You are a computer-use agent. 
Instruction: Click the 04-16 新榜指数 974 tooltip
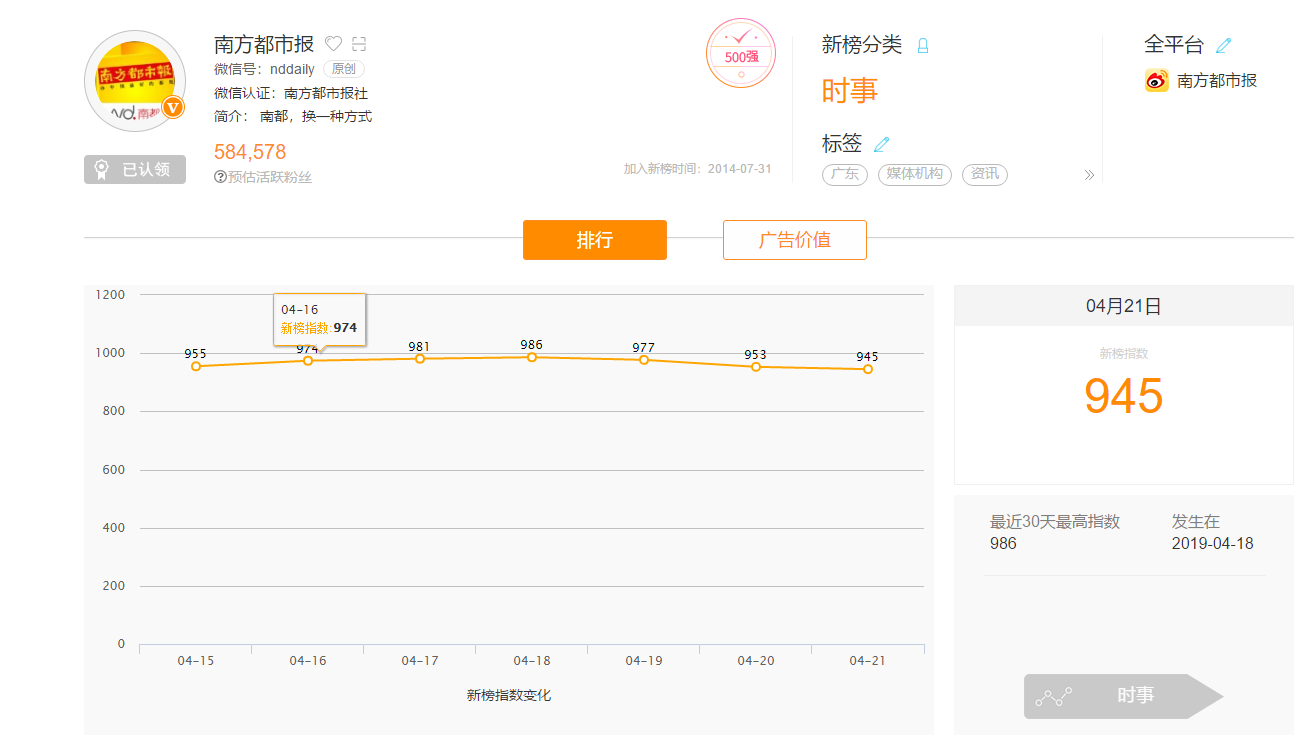click(x=320, y=319)
